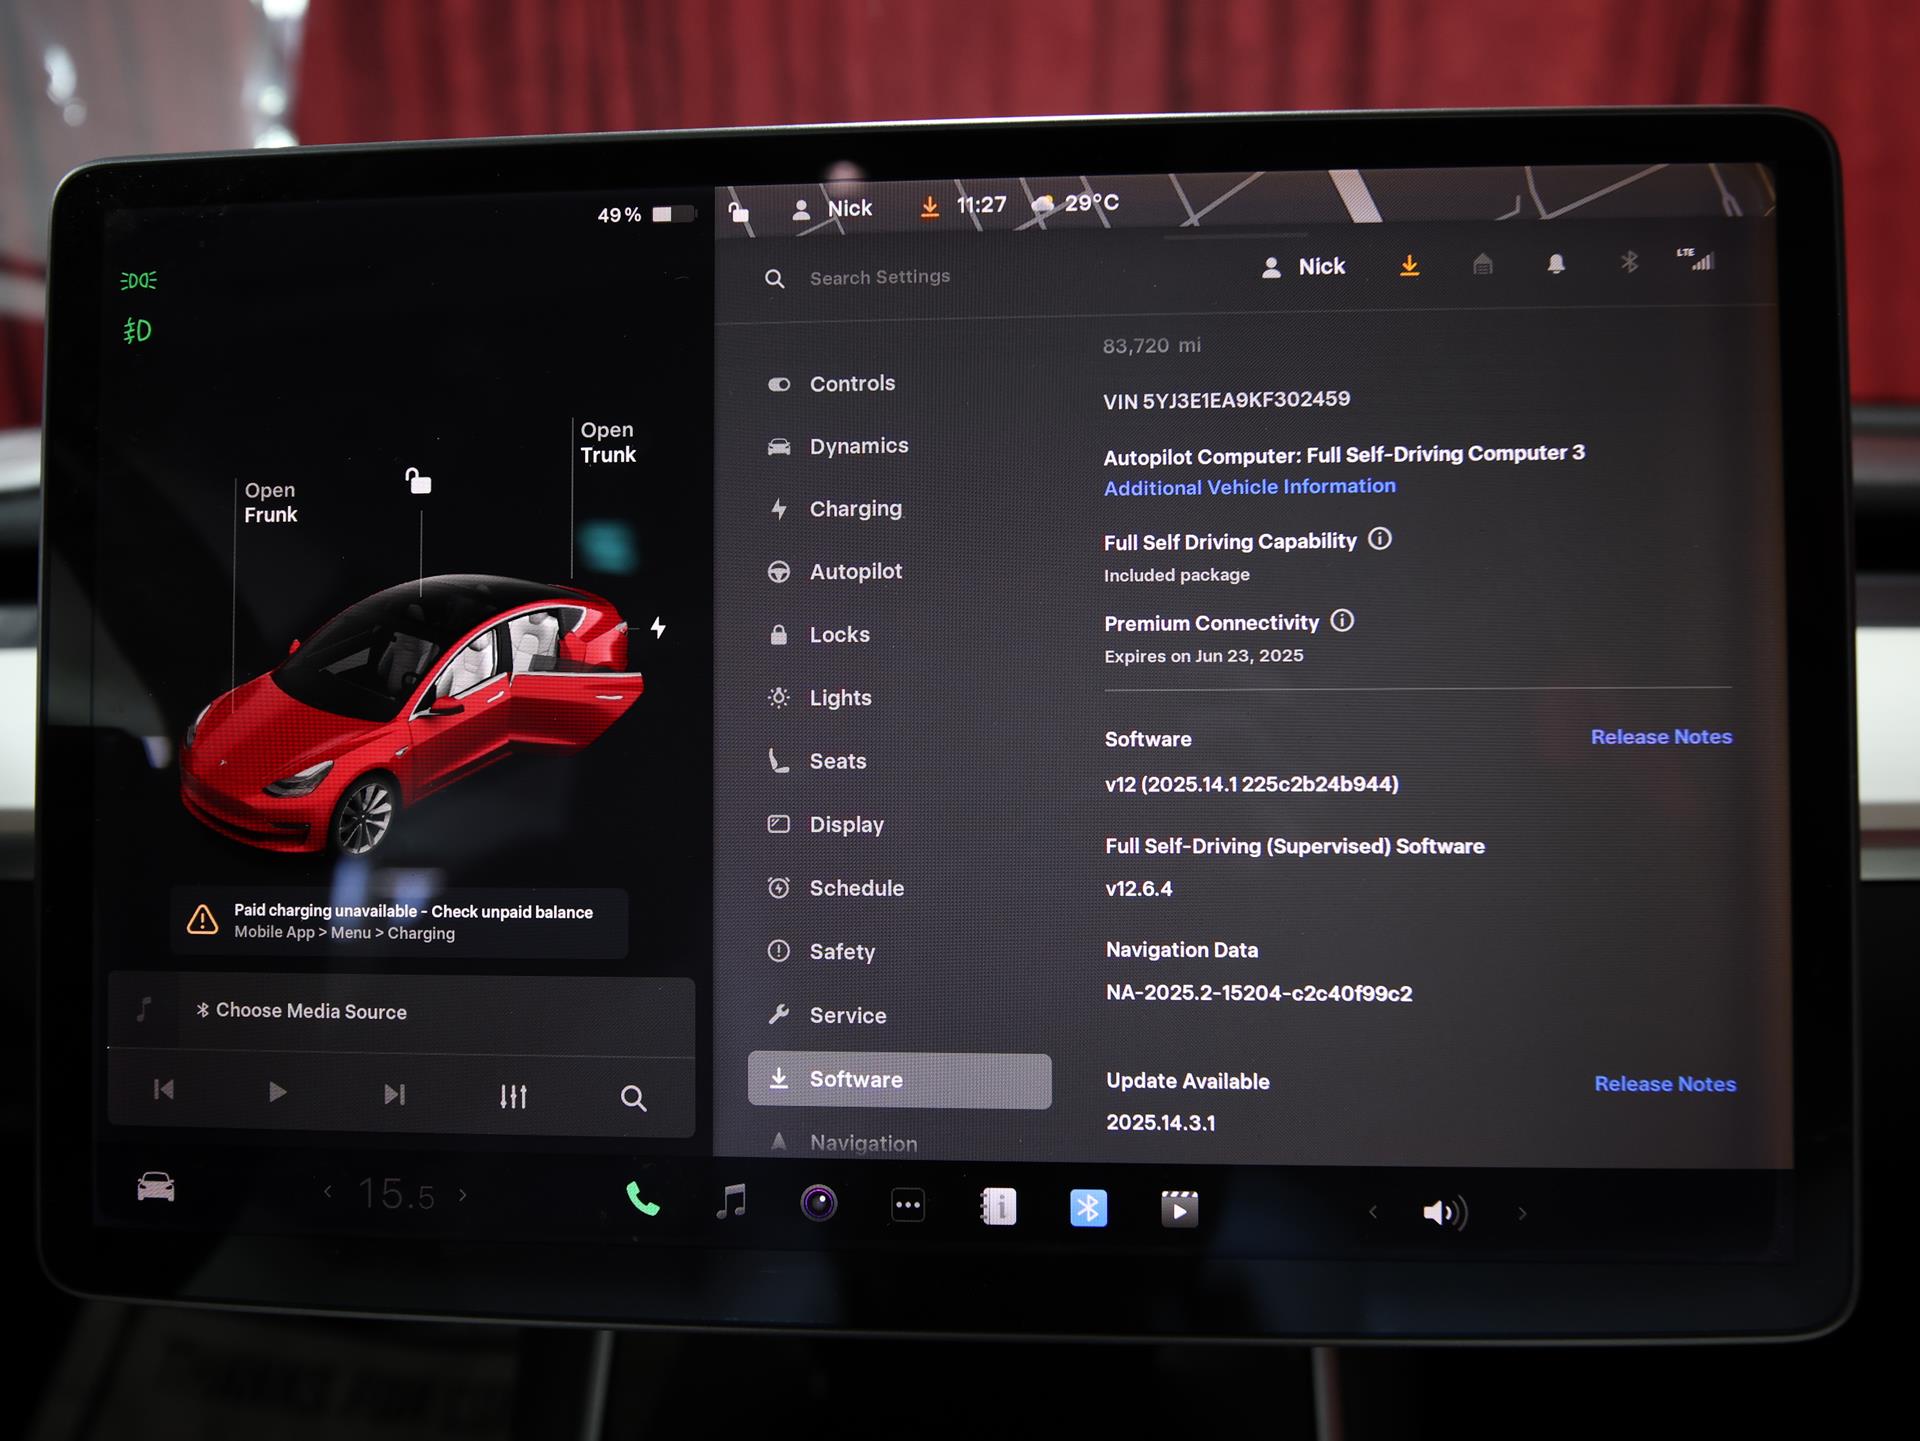Tap Open Frunk on car view
This screenshot has height=1441, width=1920.
(x=271, y=502)
